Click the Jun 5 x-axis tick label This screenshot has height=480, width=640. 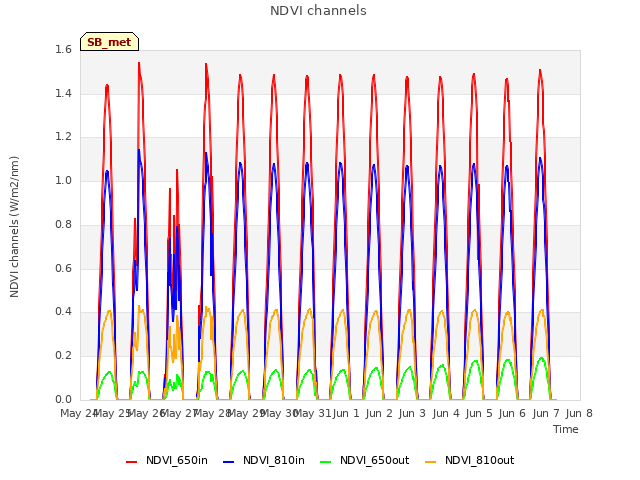479,413
